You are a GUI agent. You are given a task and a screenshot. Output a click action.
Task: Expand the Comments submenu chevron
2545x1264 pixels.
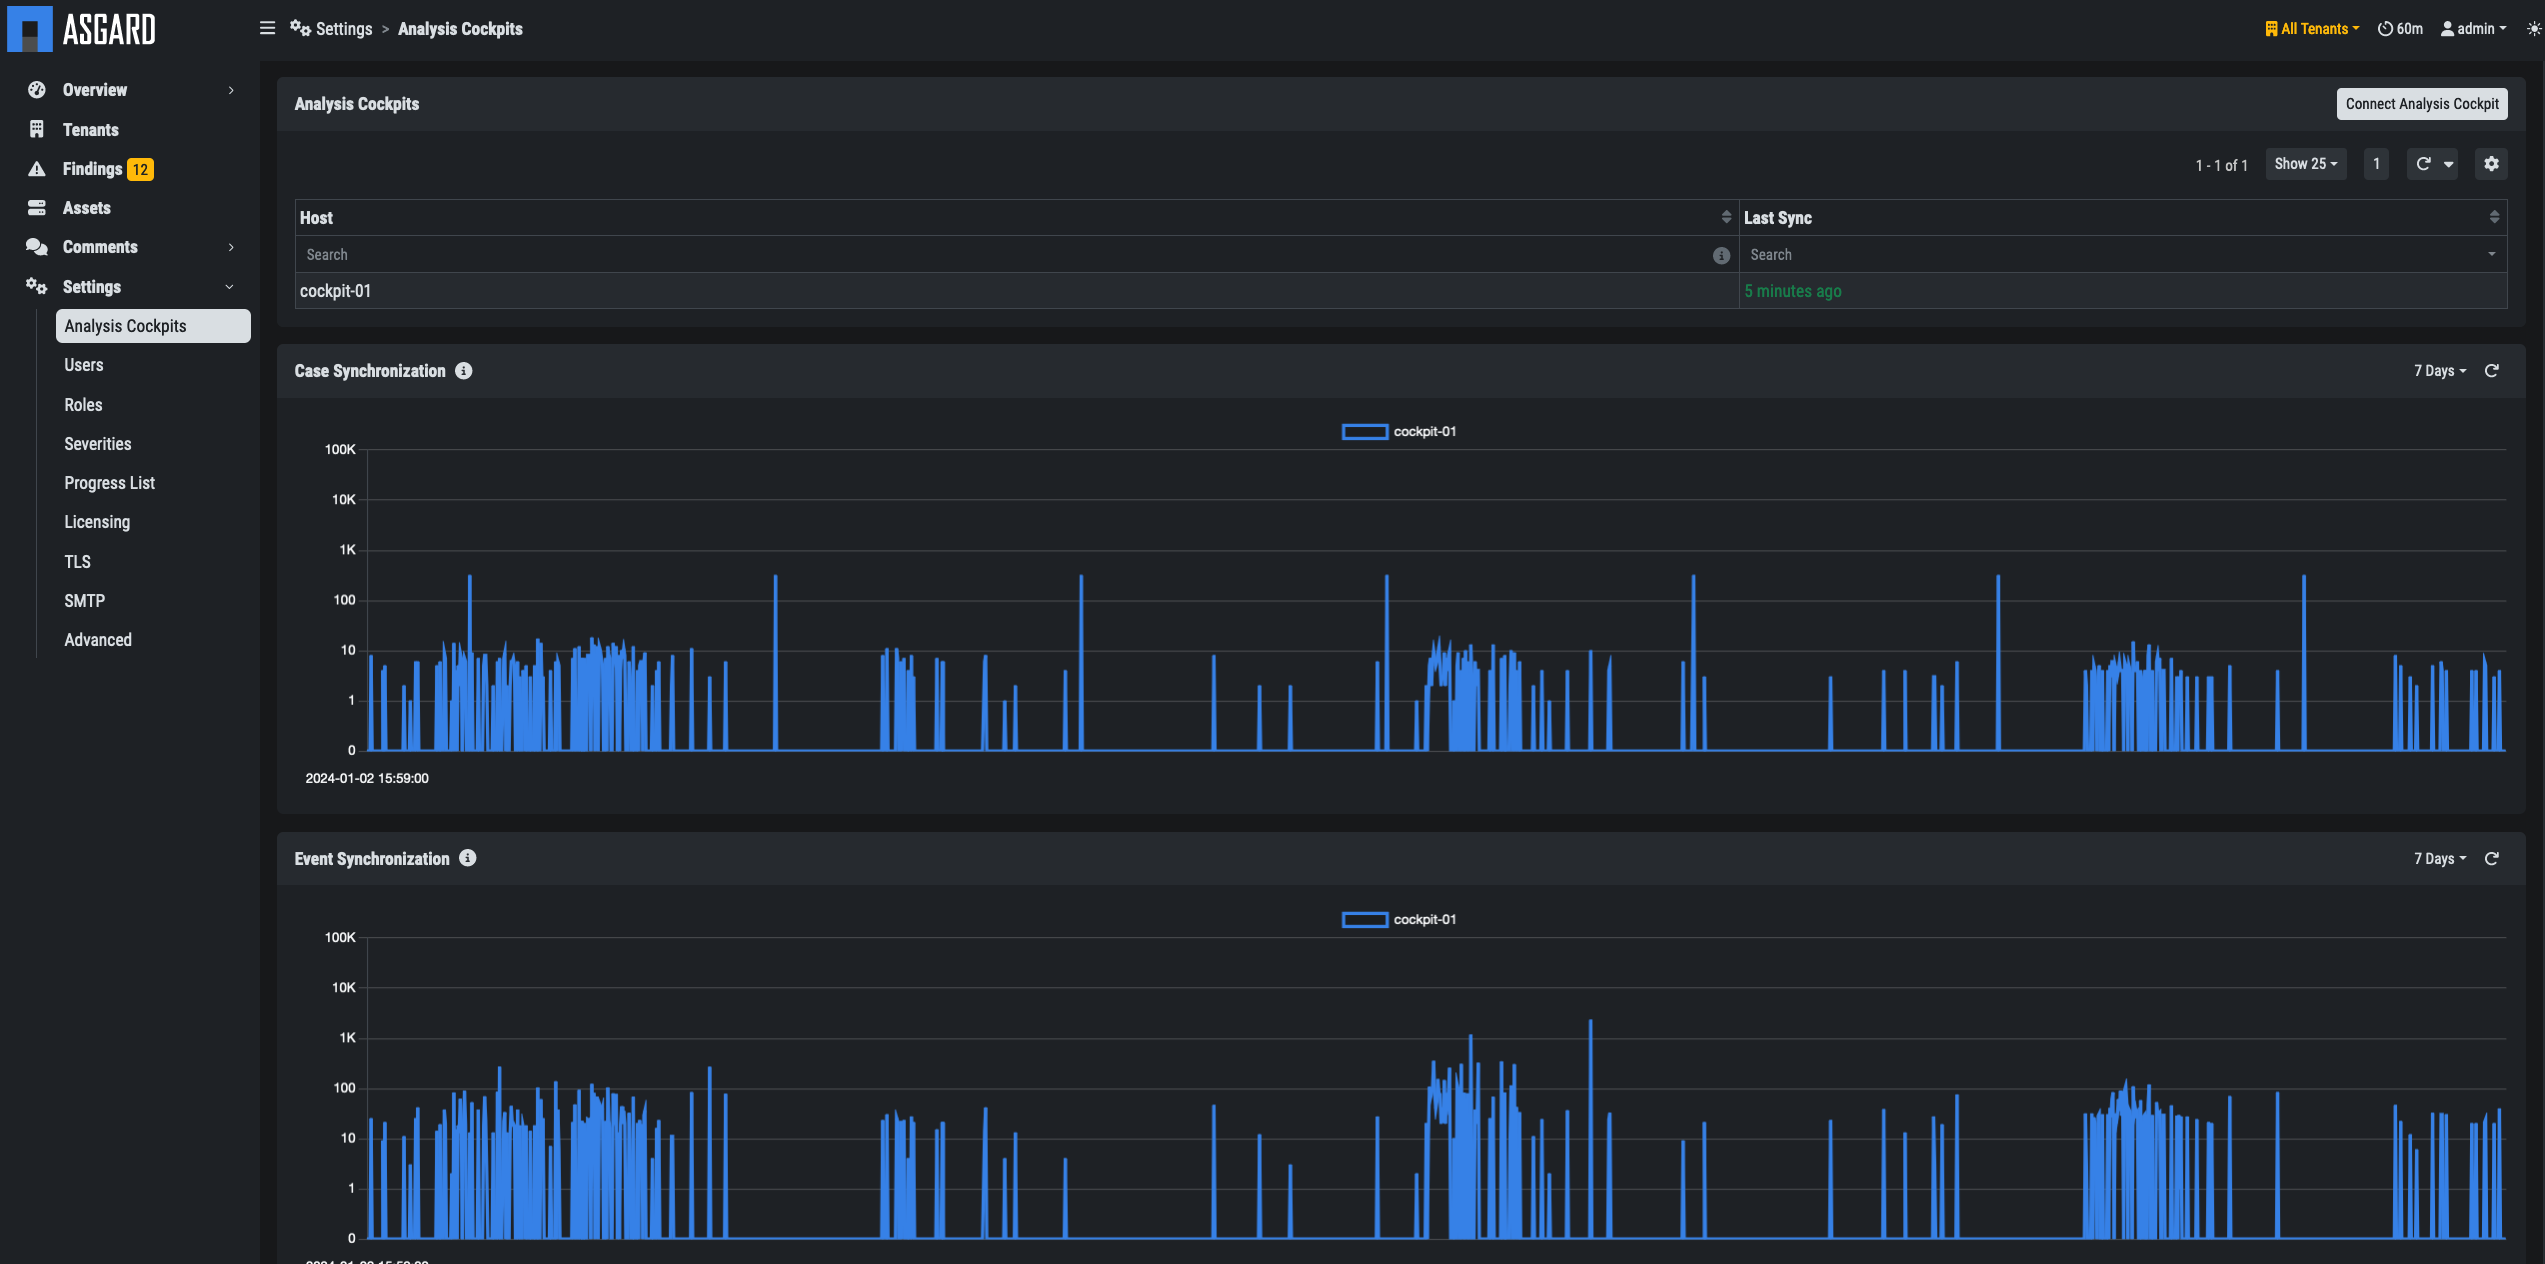[x=231, y=247]
